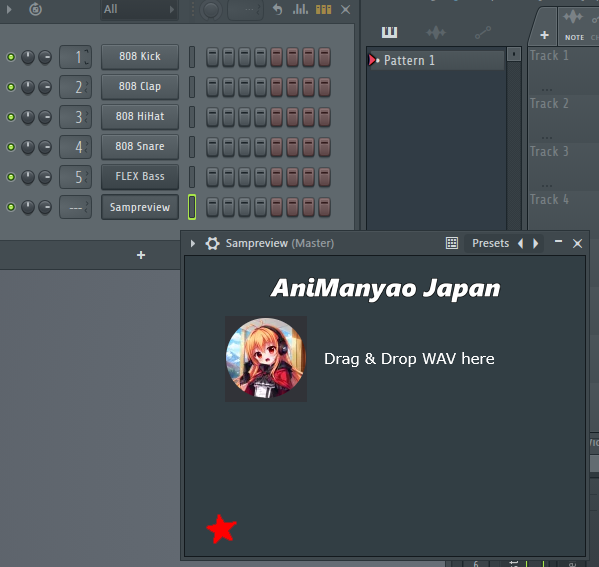This screenshot has width=599, height=567.
Task: Open the channel rack options arrow menu
Action: [x=9, y=9]
